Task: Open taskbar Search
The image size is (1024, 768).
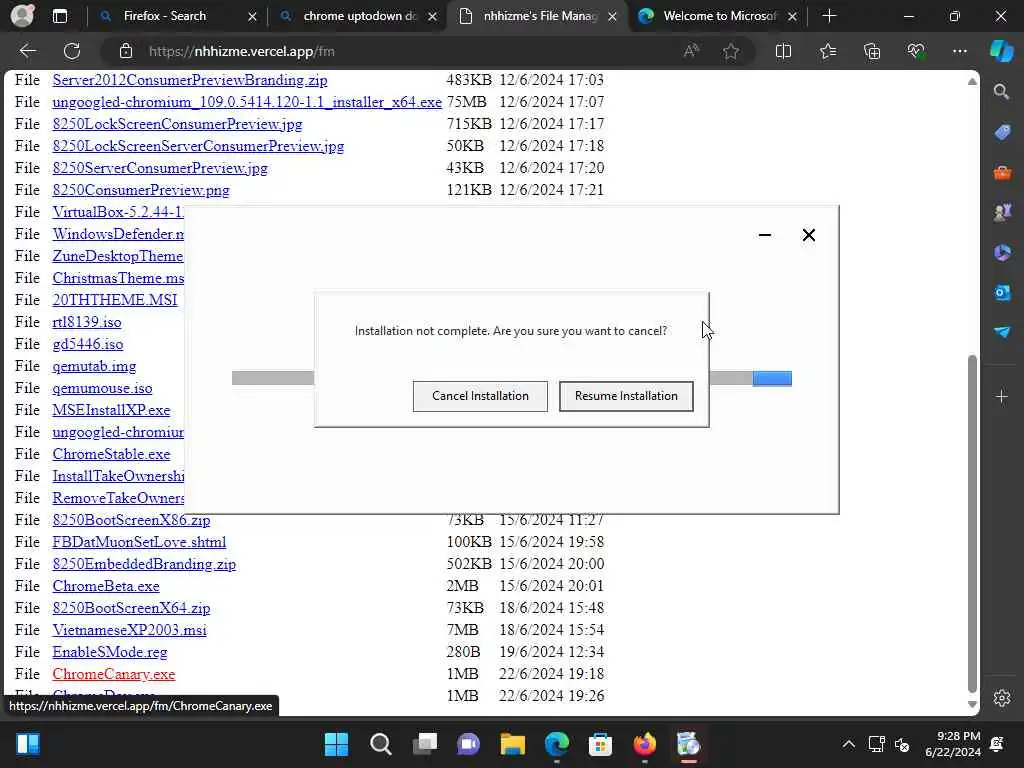Action: point(380,744)
